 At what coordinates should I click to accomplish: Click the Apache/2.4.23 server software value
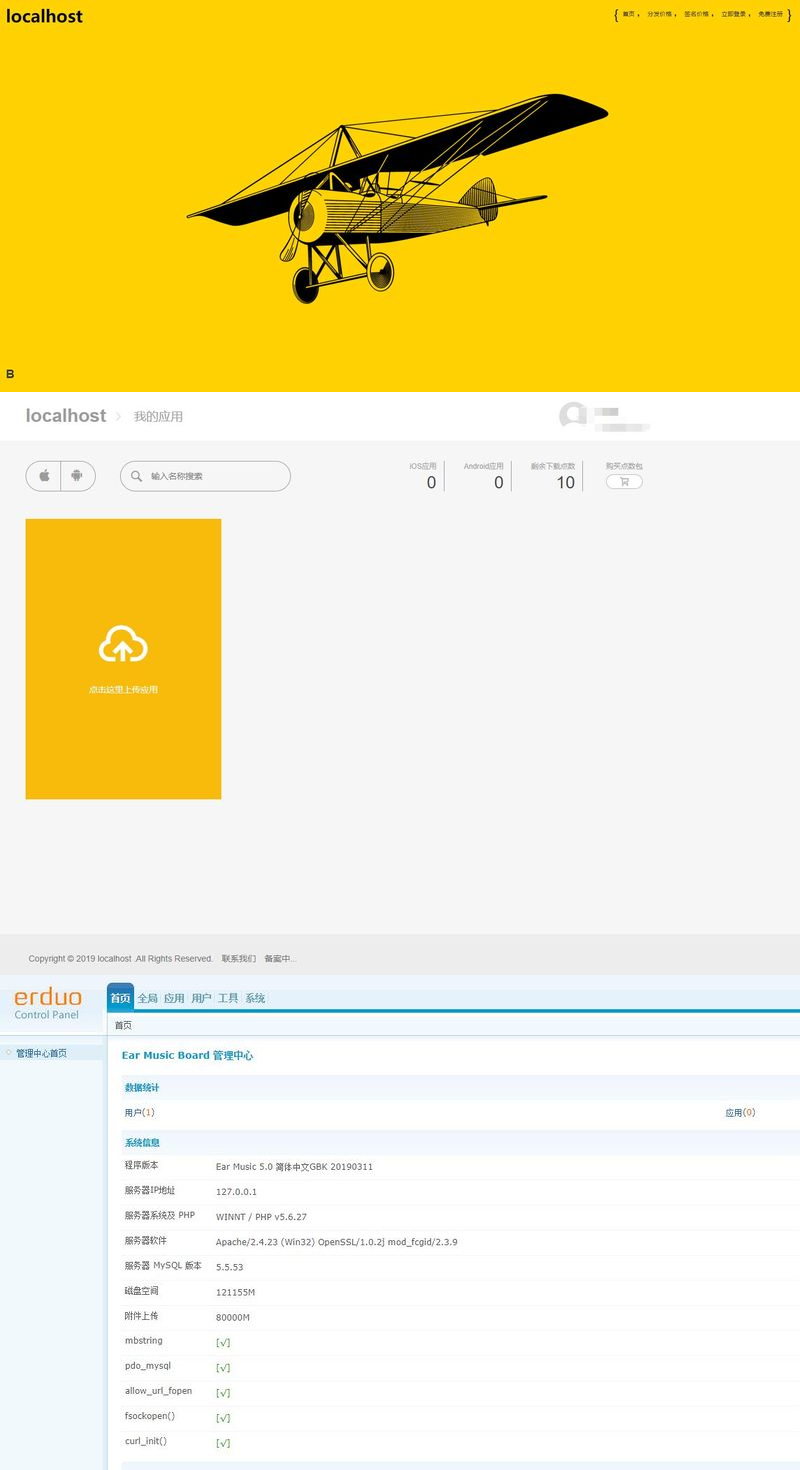click(x=337, y=1241)
